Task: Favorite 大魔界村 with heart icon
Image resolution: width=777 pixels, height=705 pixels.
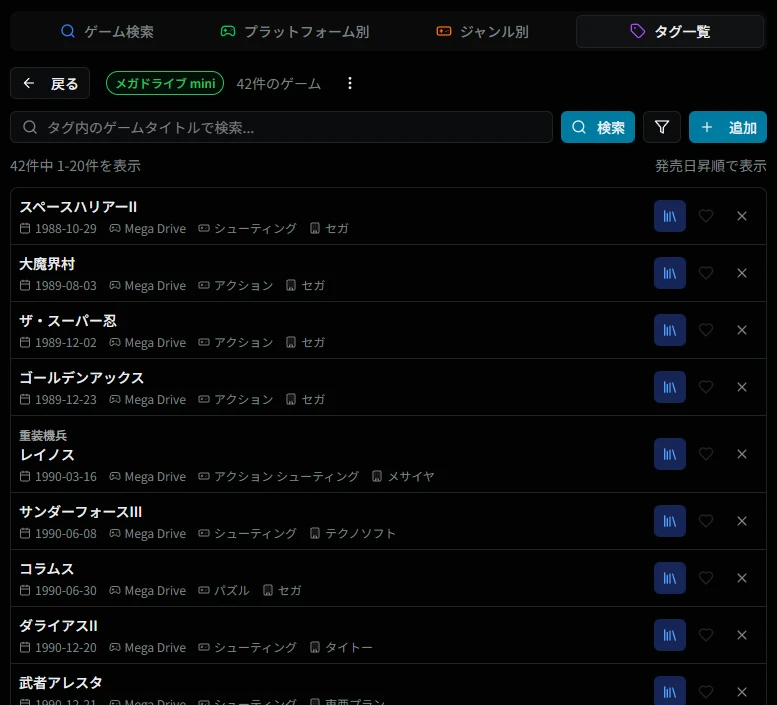Action: (706, 273)
